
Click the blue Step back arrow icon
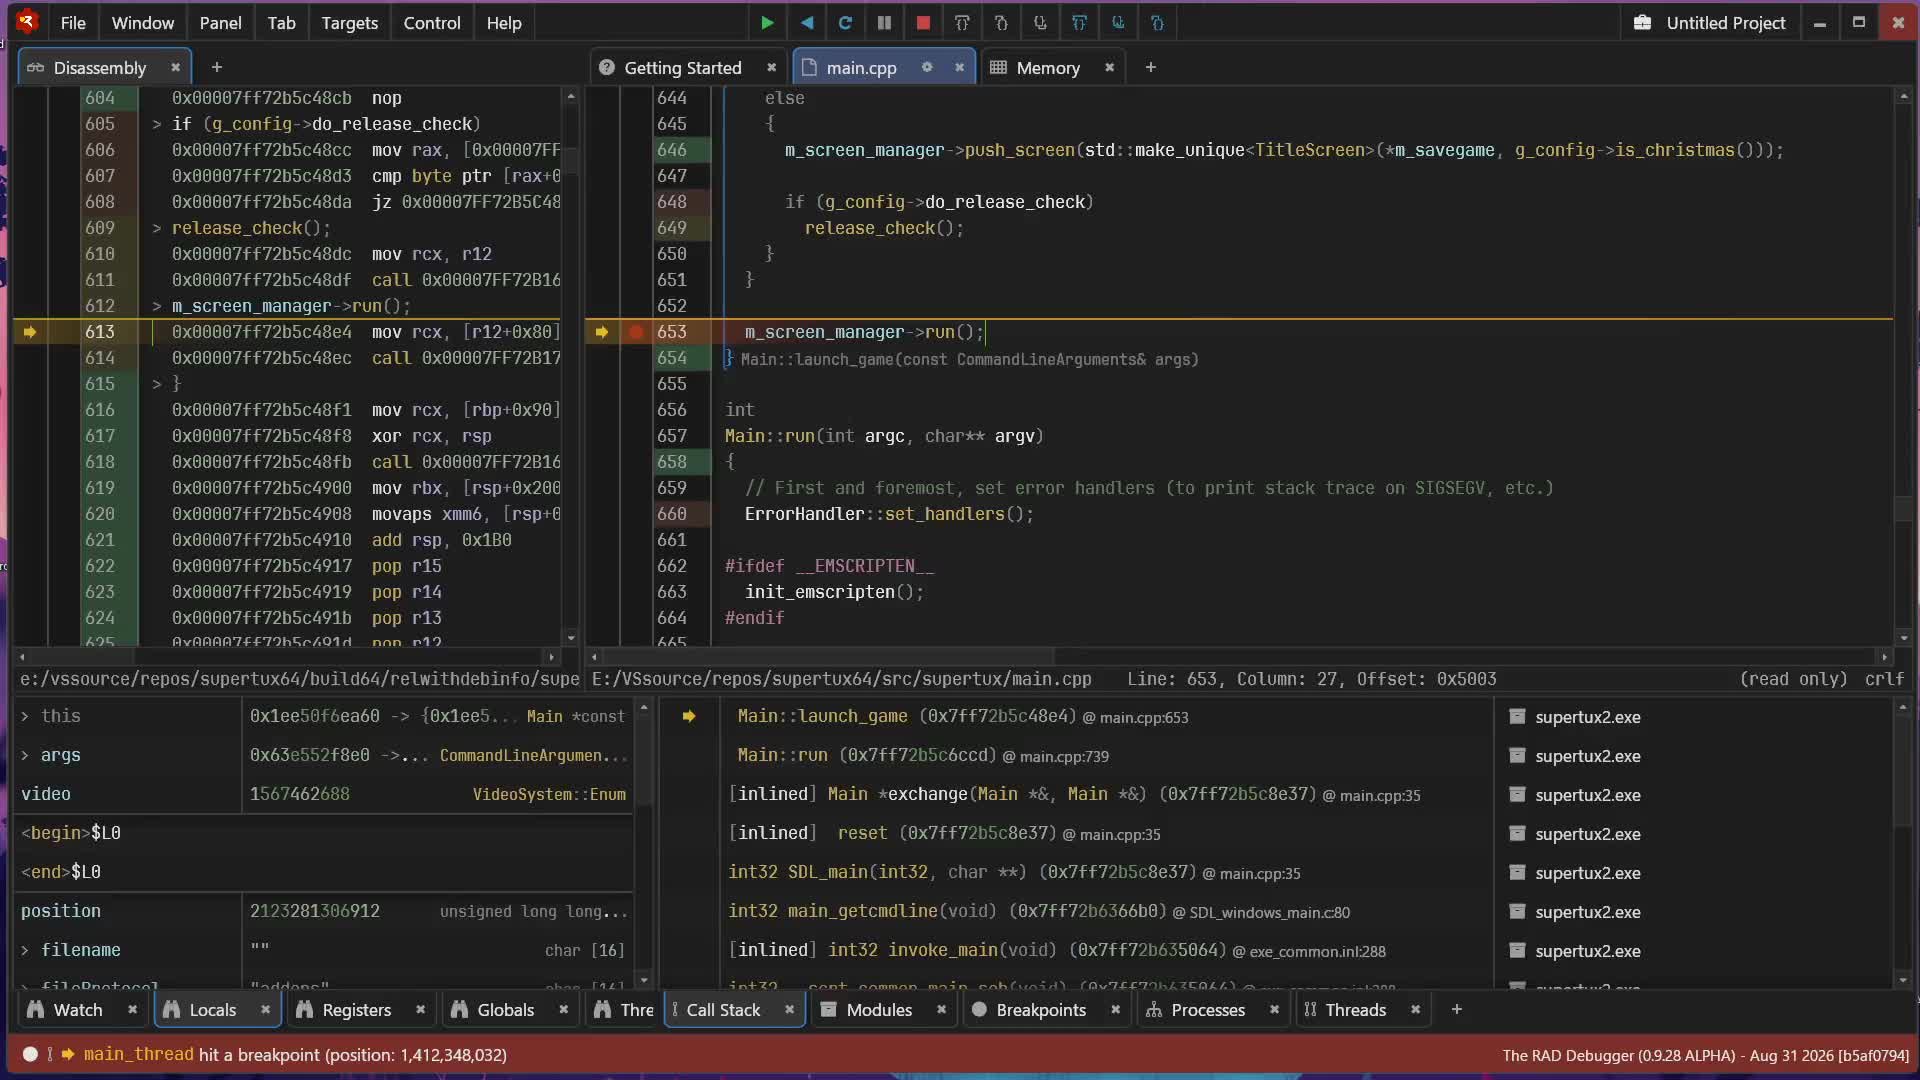806,23
